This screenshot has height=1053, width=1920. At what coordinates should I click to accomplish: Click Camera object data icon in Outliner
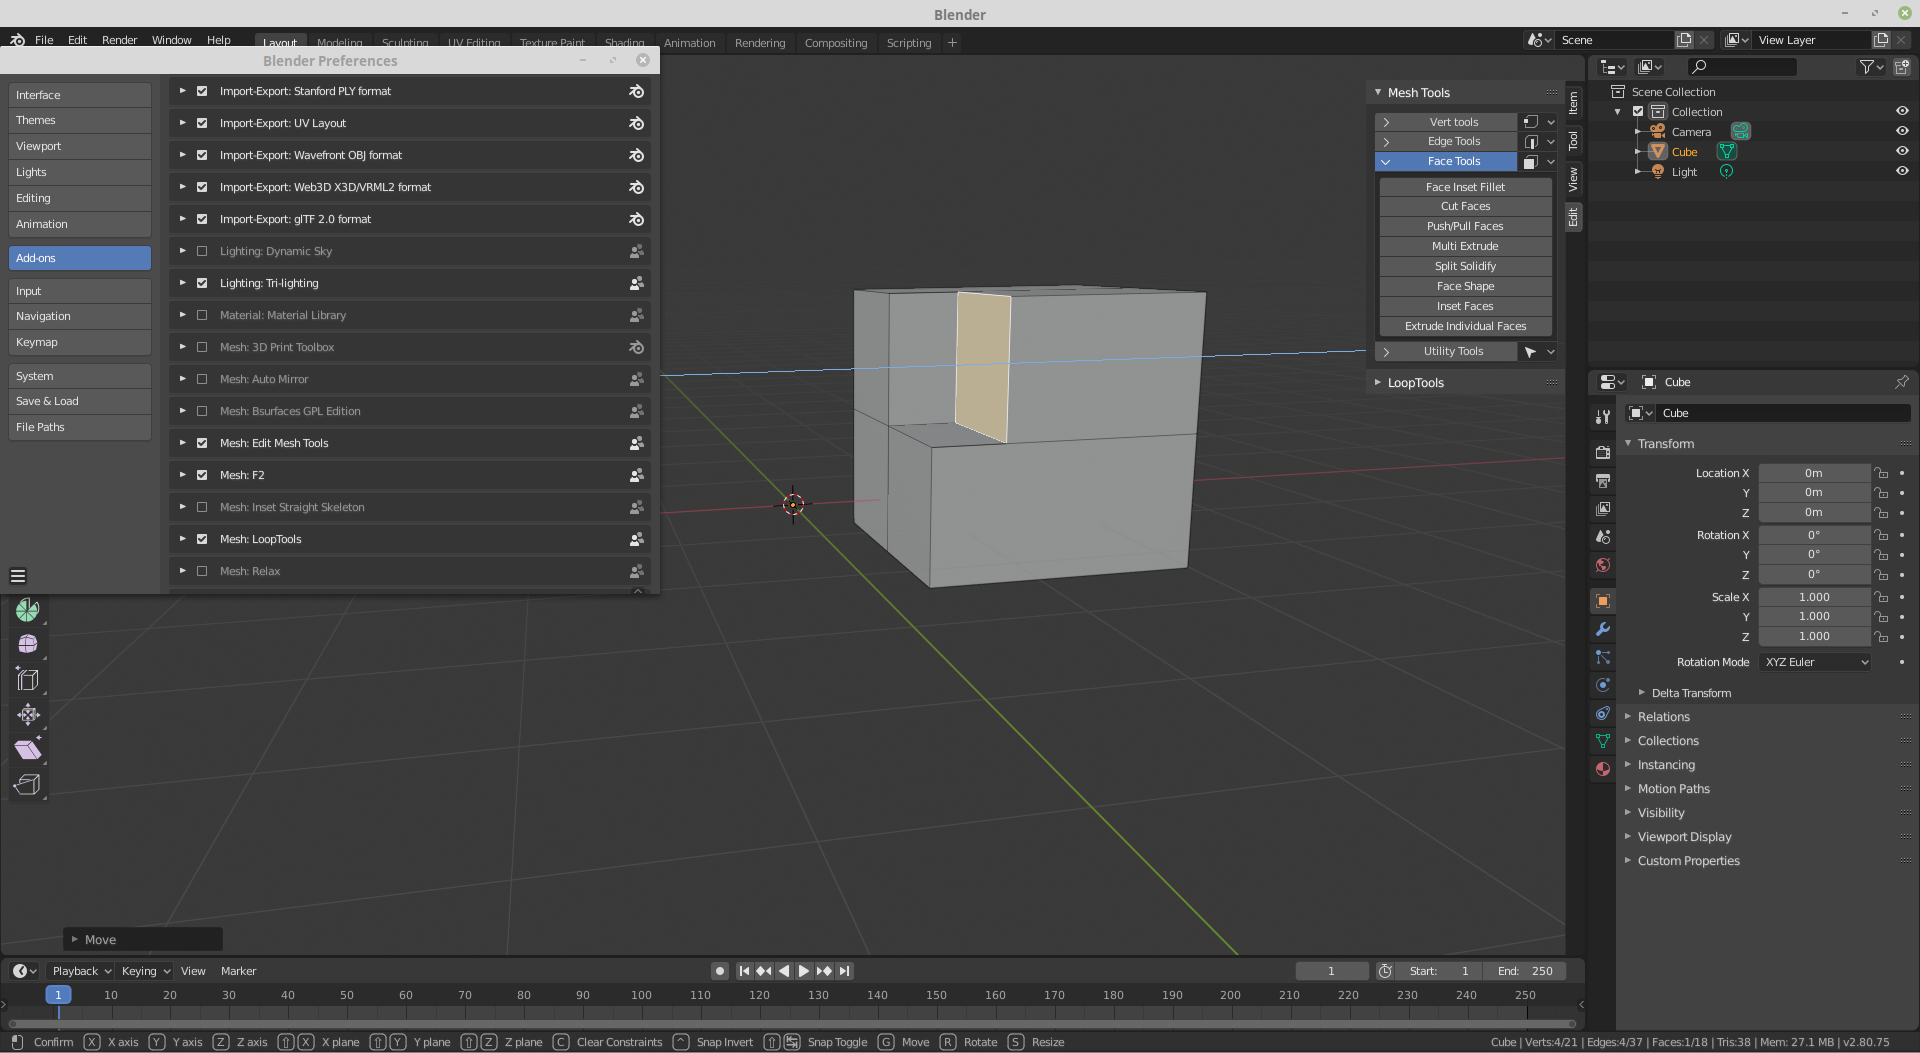[x=1741, y=132]
